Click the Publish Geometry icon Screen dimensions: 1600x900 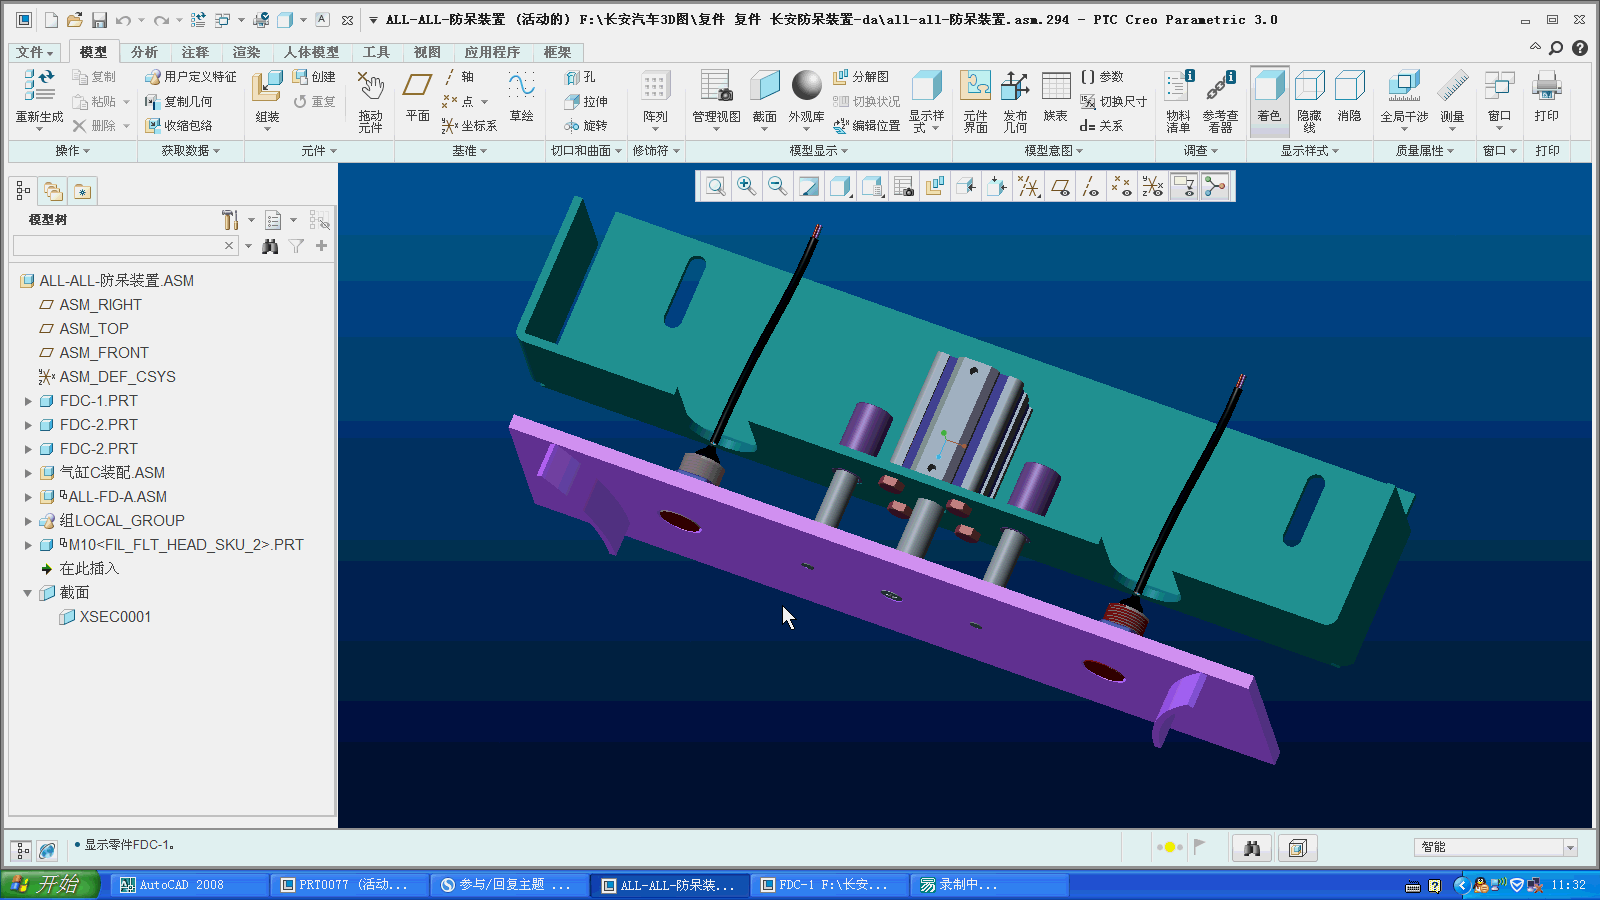[x=1015, y=88]
